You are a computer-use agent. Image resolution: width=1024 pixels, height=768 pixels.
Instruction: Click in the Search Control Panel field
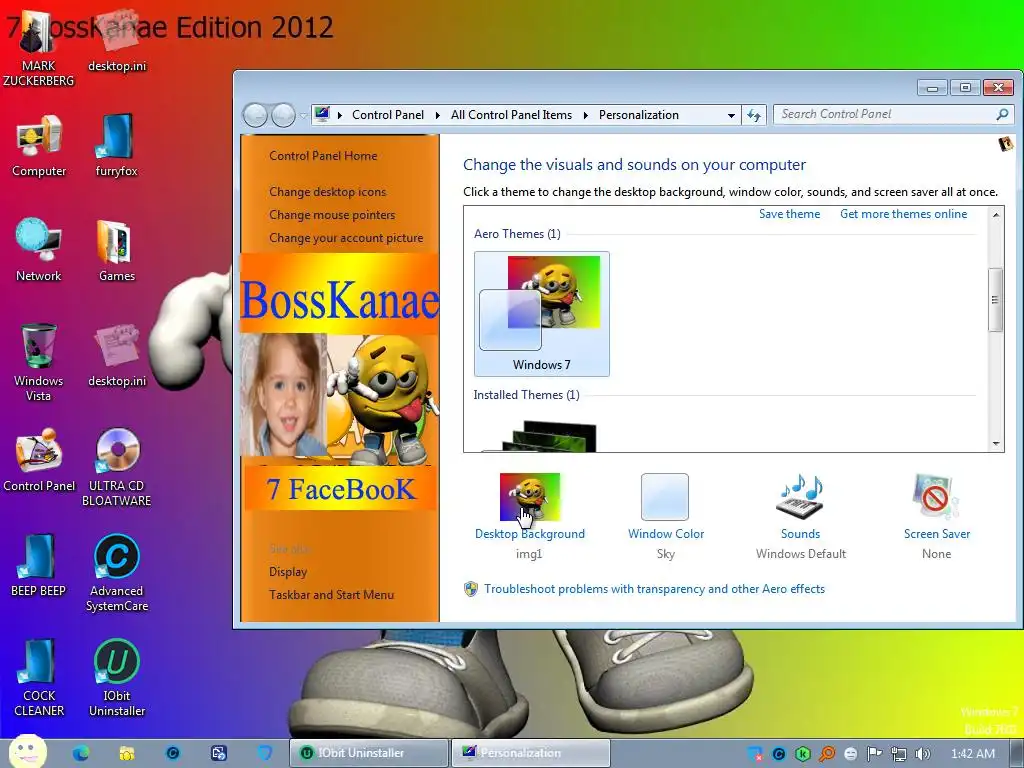point(886,114)
